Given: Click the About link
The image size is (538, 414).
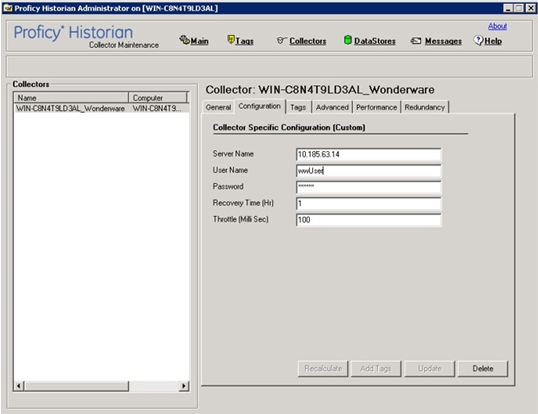Looking at the screenshot, I should pyautogui.click(x=498, y=26).
